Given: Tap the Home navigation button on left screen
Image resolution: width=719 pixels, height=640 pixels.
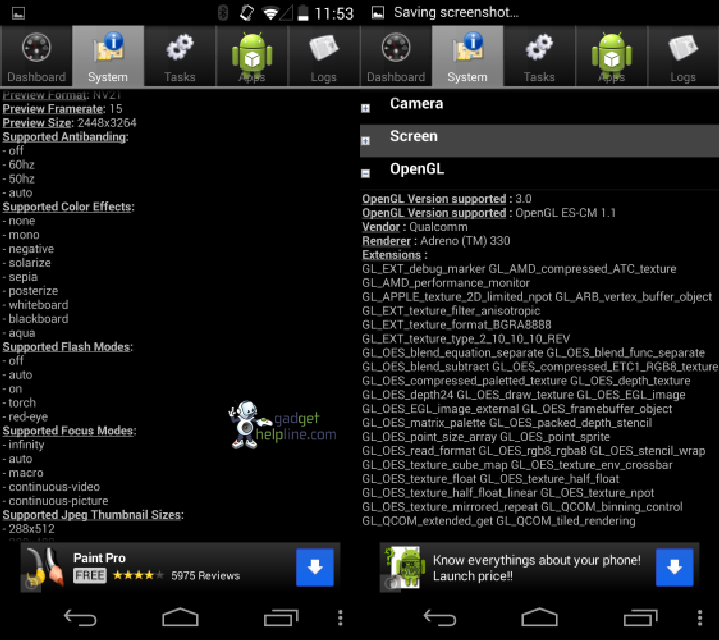Looking at the screenshot, I should coord(180,617).
